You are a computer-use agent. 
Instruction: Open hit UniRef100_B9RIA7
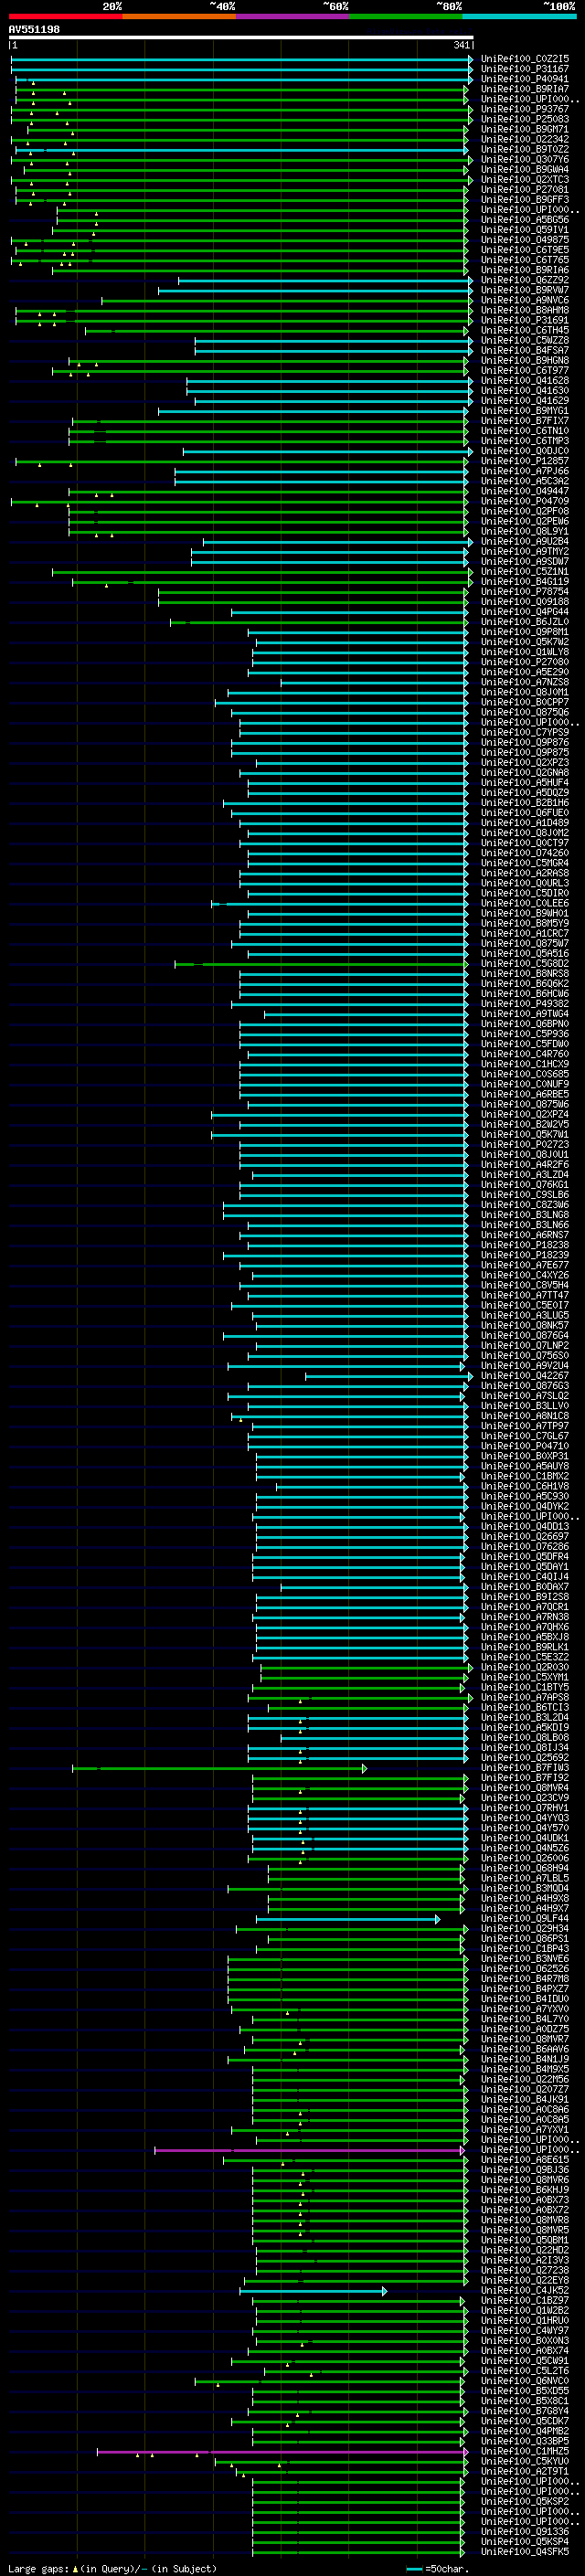click(x=525, y=89)
